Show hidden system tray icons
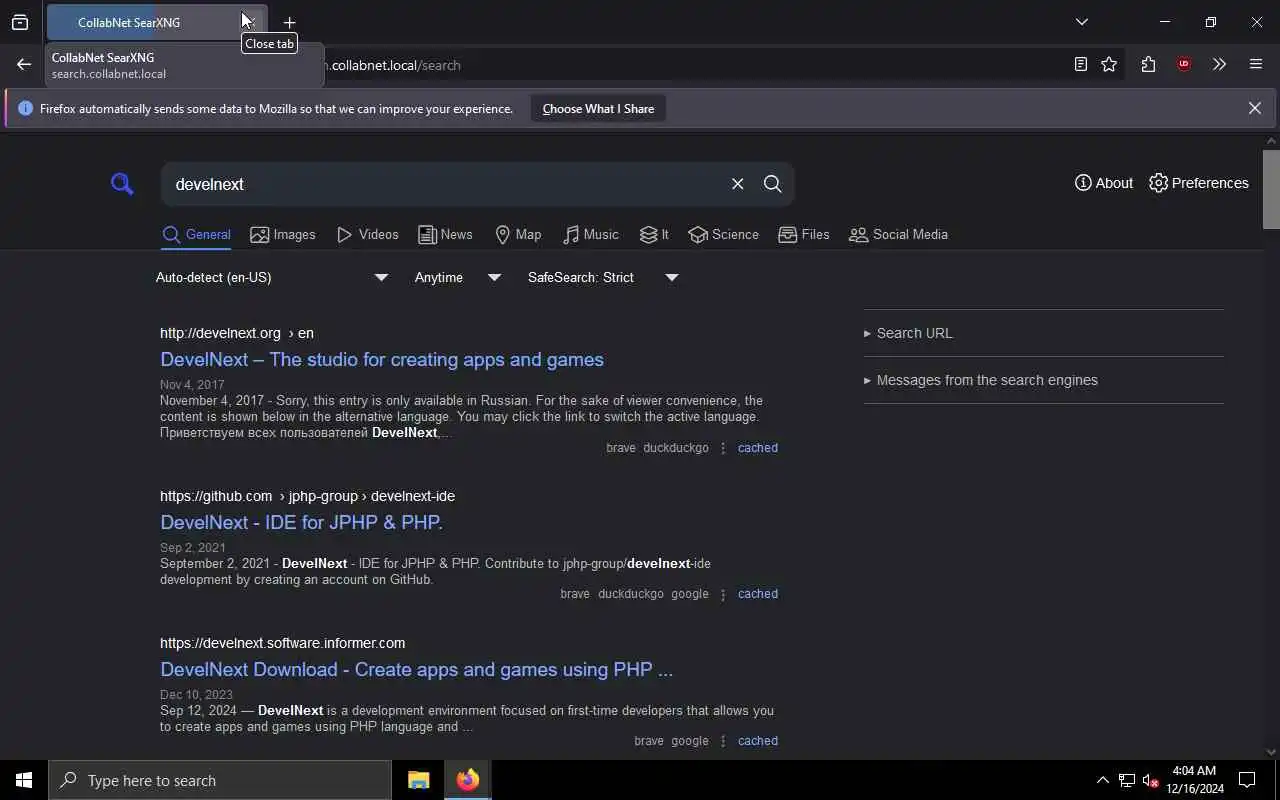Image resolution: width=1280 pixels, height=800 pixels. [x=1102, y=780]
